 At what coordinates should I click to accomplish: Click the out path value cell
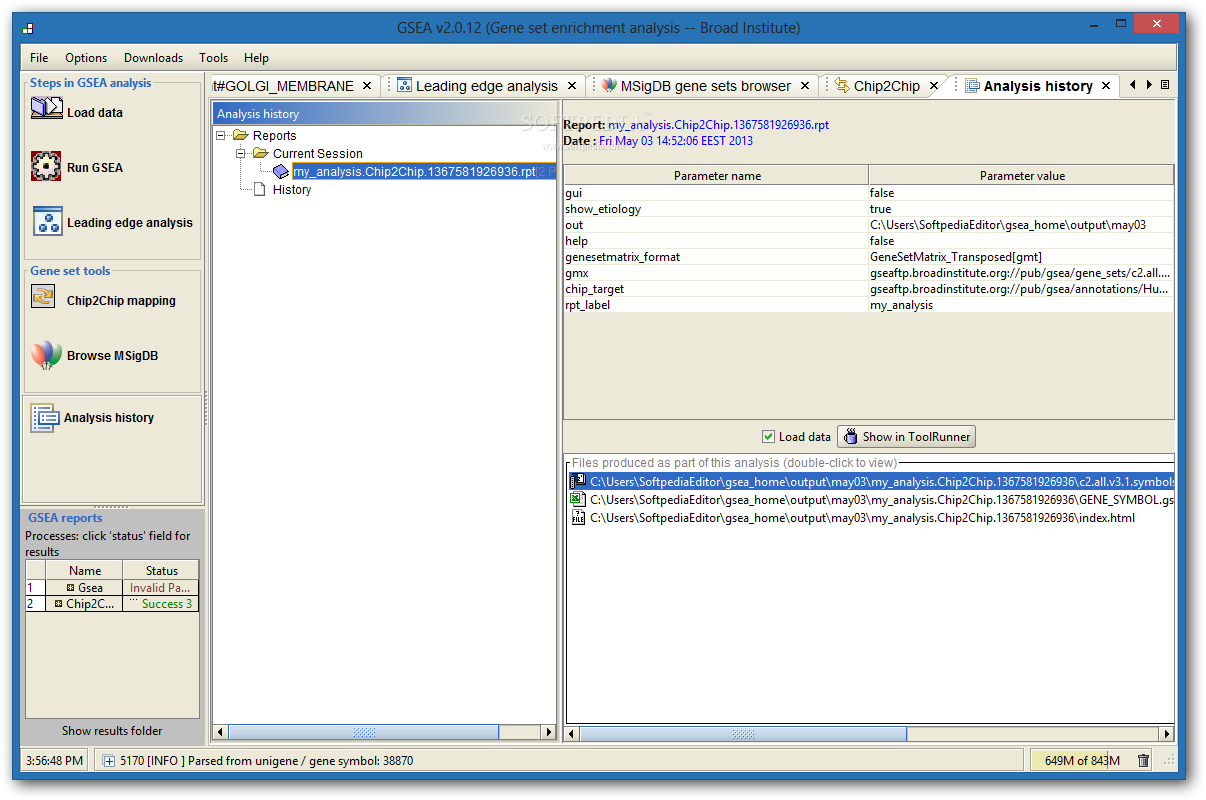tap(1021, 225)
